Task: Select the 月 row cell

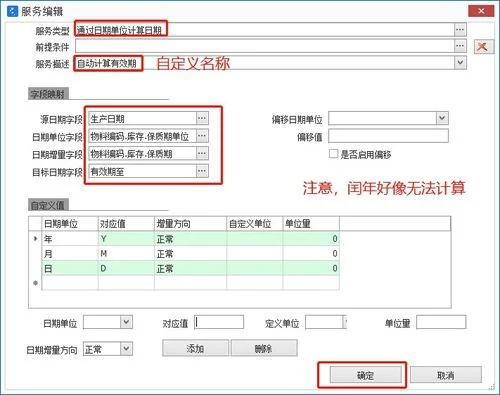Action: [x=70, y=254]
